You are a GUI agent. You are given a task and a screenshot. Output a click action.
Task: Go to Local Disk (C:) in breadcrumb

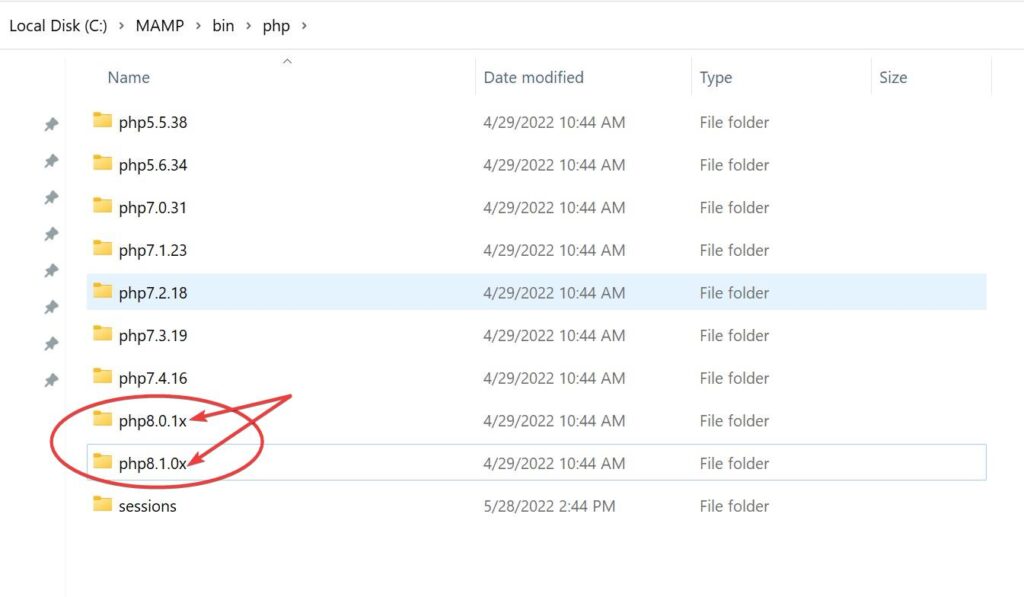coord(58,25)
